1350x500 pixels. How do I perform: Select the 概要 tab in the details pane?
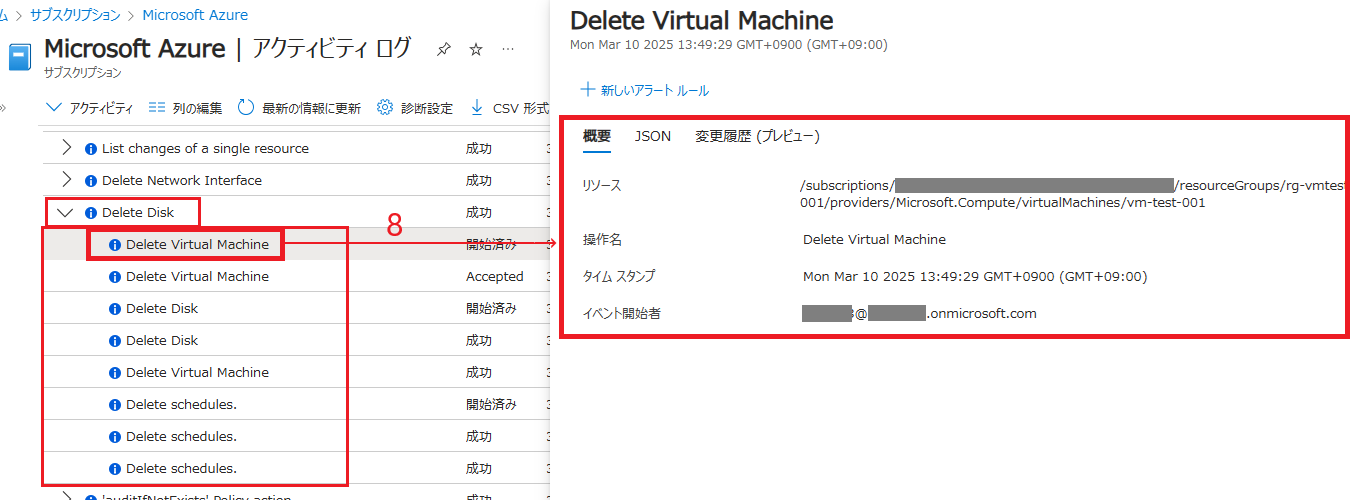click(597, 136)
